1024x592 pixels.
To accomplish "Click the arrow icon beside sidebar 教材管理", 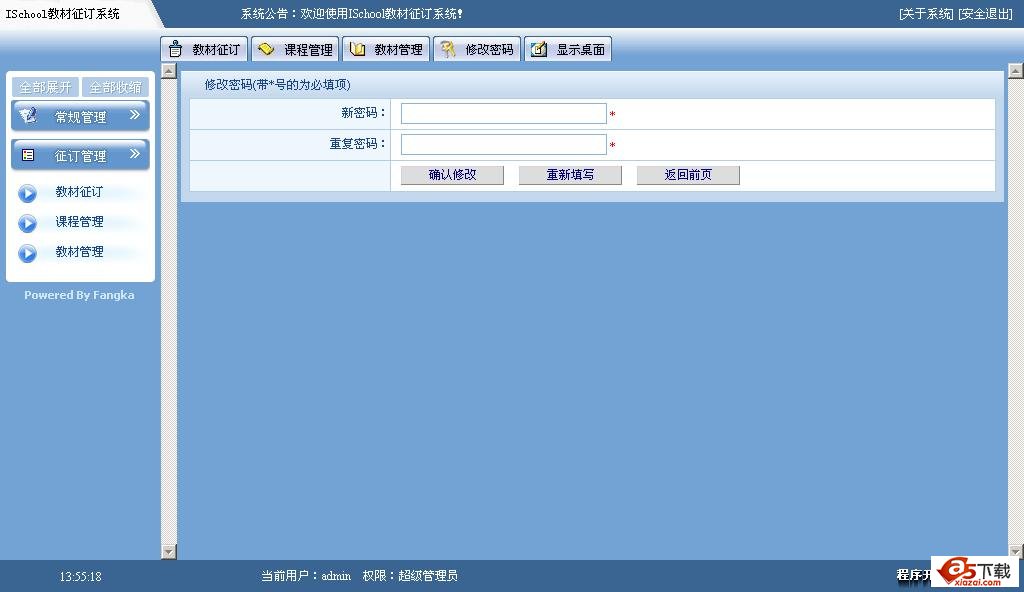I will click(27, 254).
